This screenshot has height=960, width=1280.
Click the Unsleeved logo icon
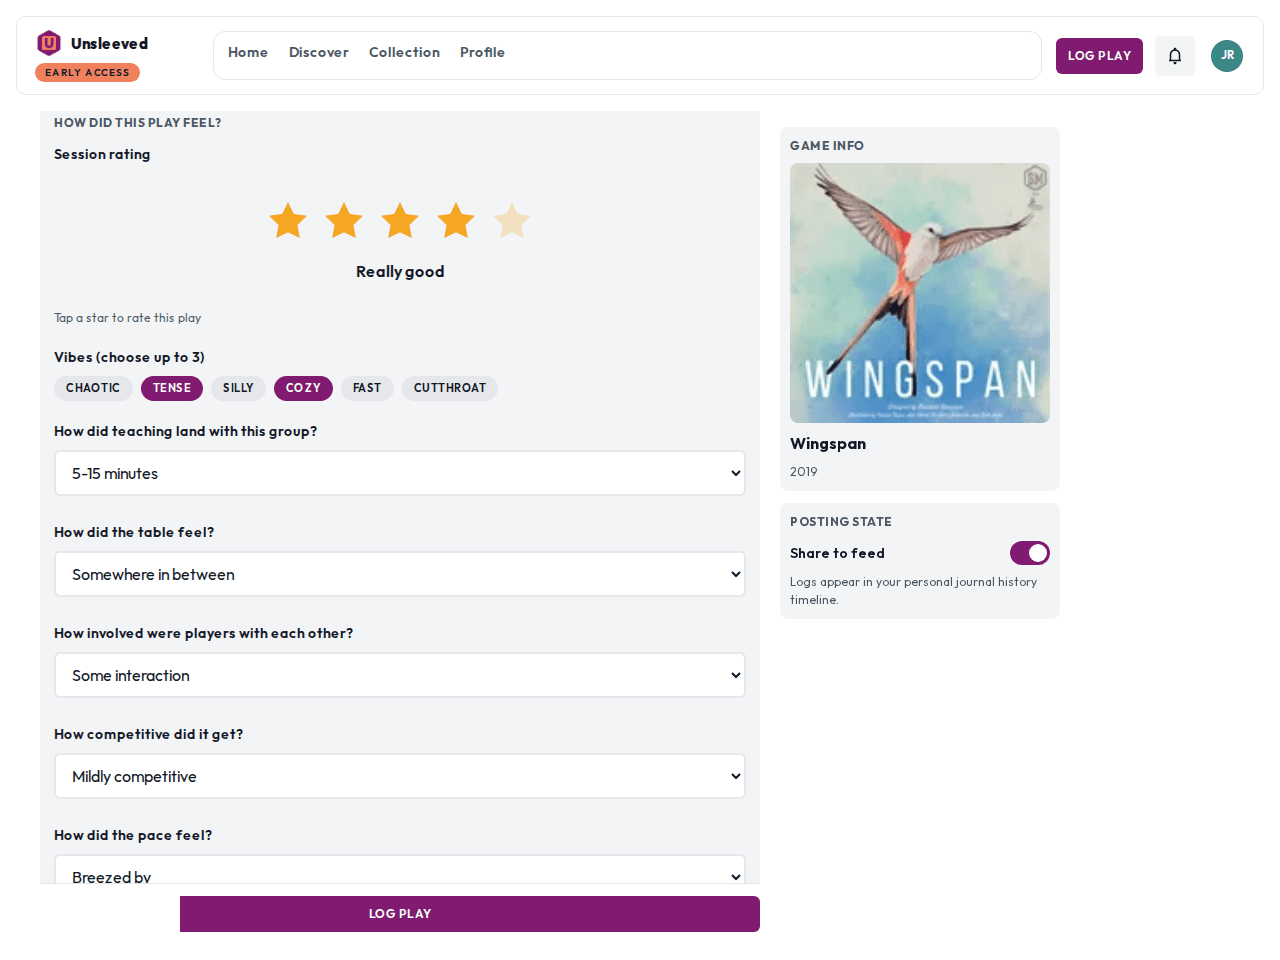pos(49,43)
